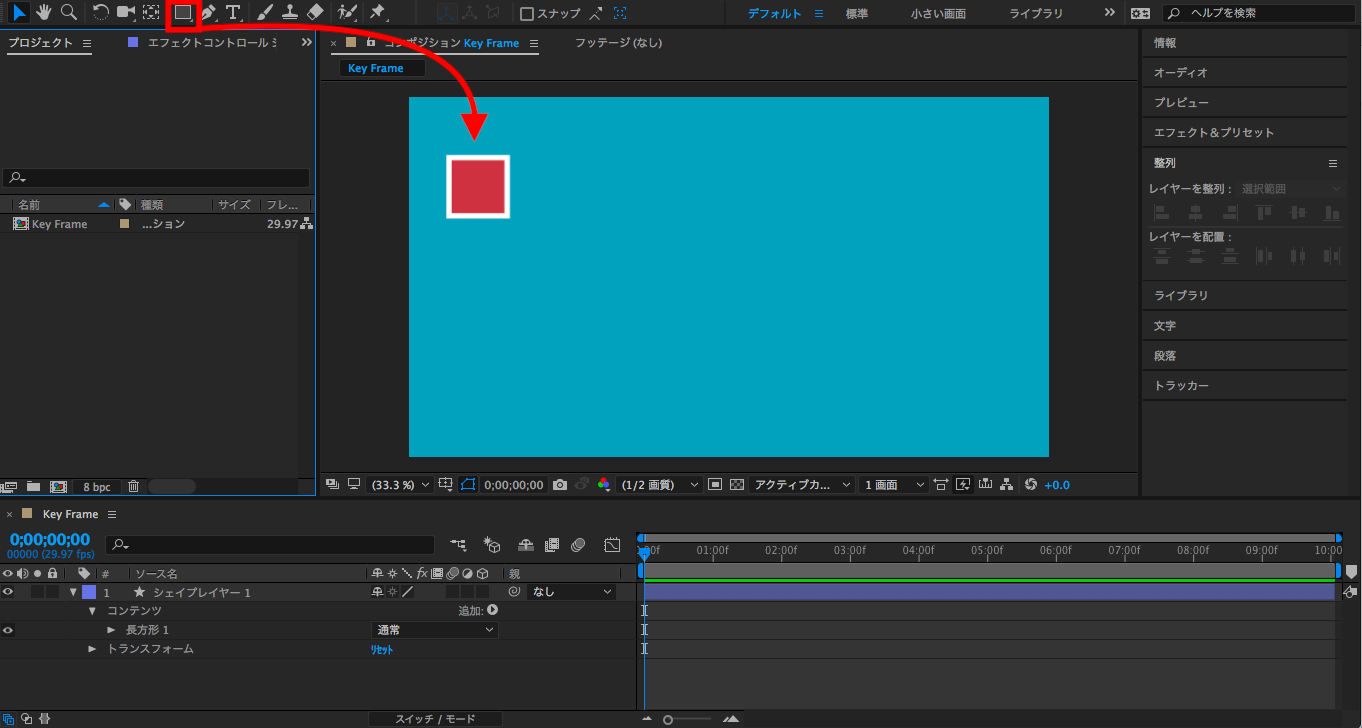1362x728 pixels.
Task: Switch to the 標準 workspace
Action: click(x=856, y=14)
